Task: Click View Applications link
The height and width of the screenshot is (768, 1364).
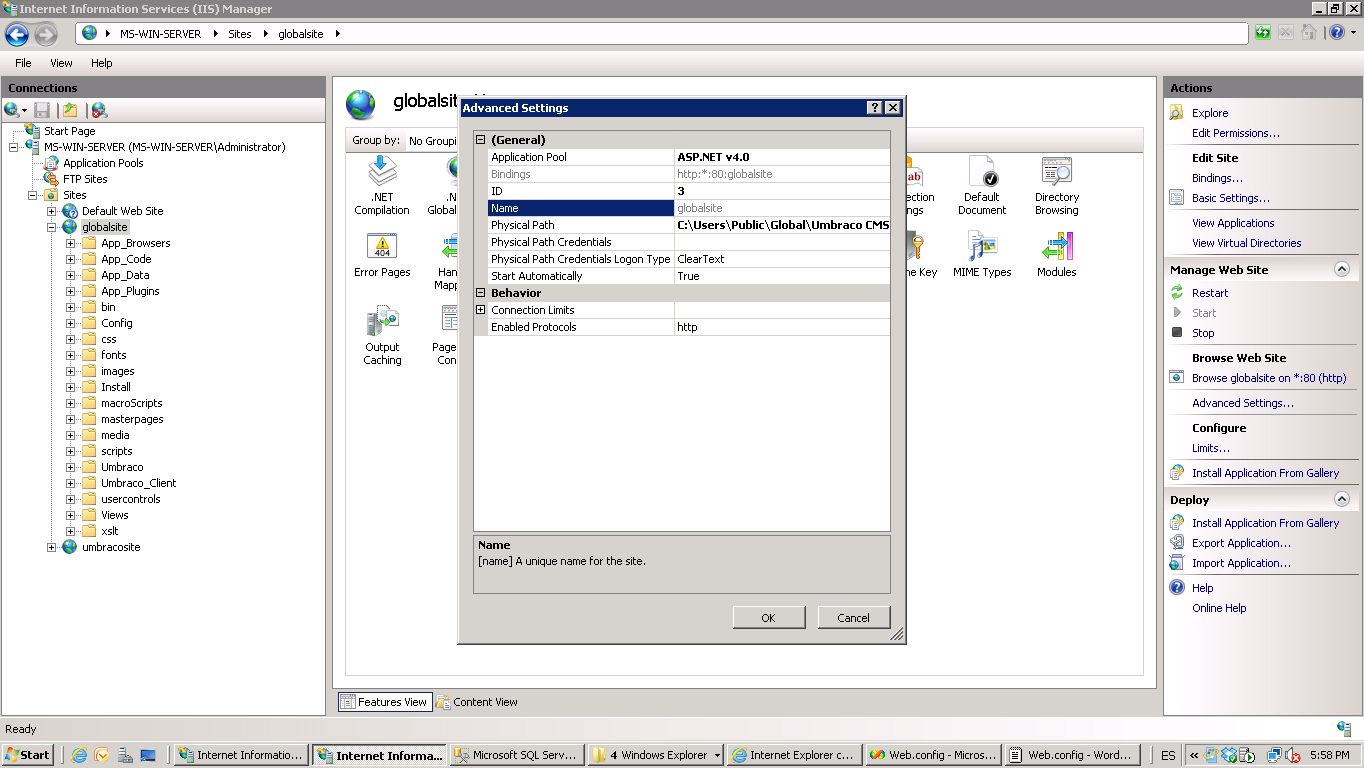Action: coord(1233,223)
